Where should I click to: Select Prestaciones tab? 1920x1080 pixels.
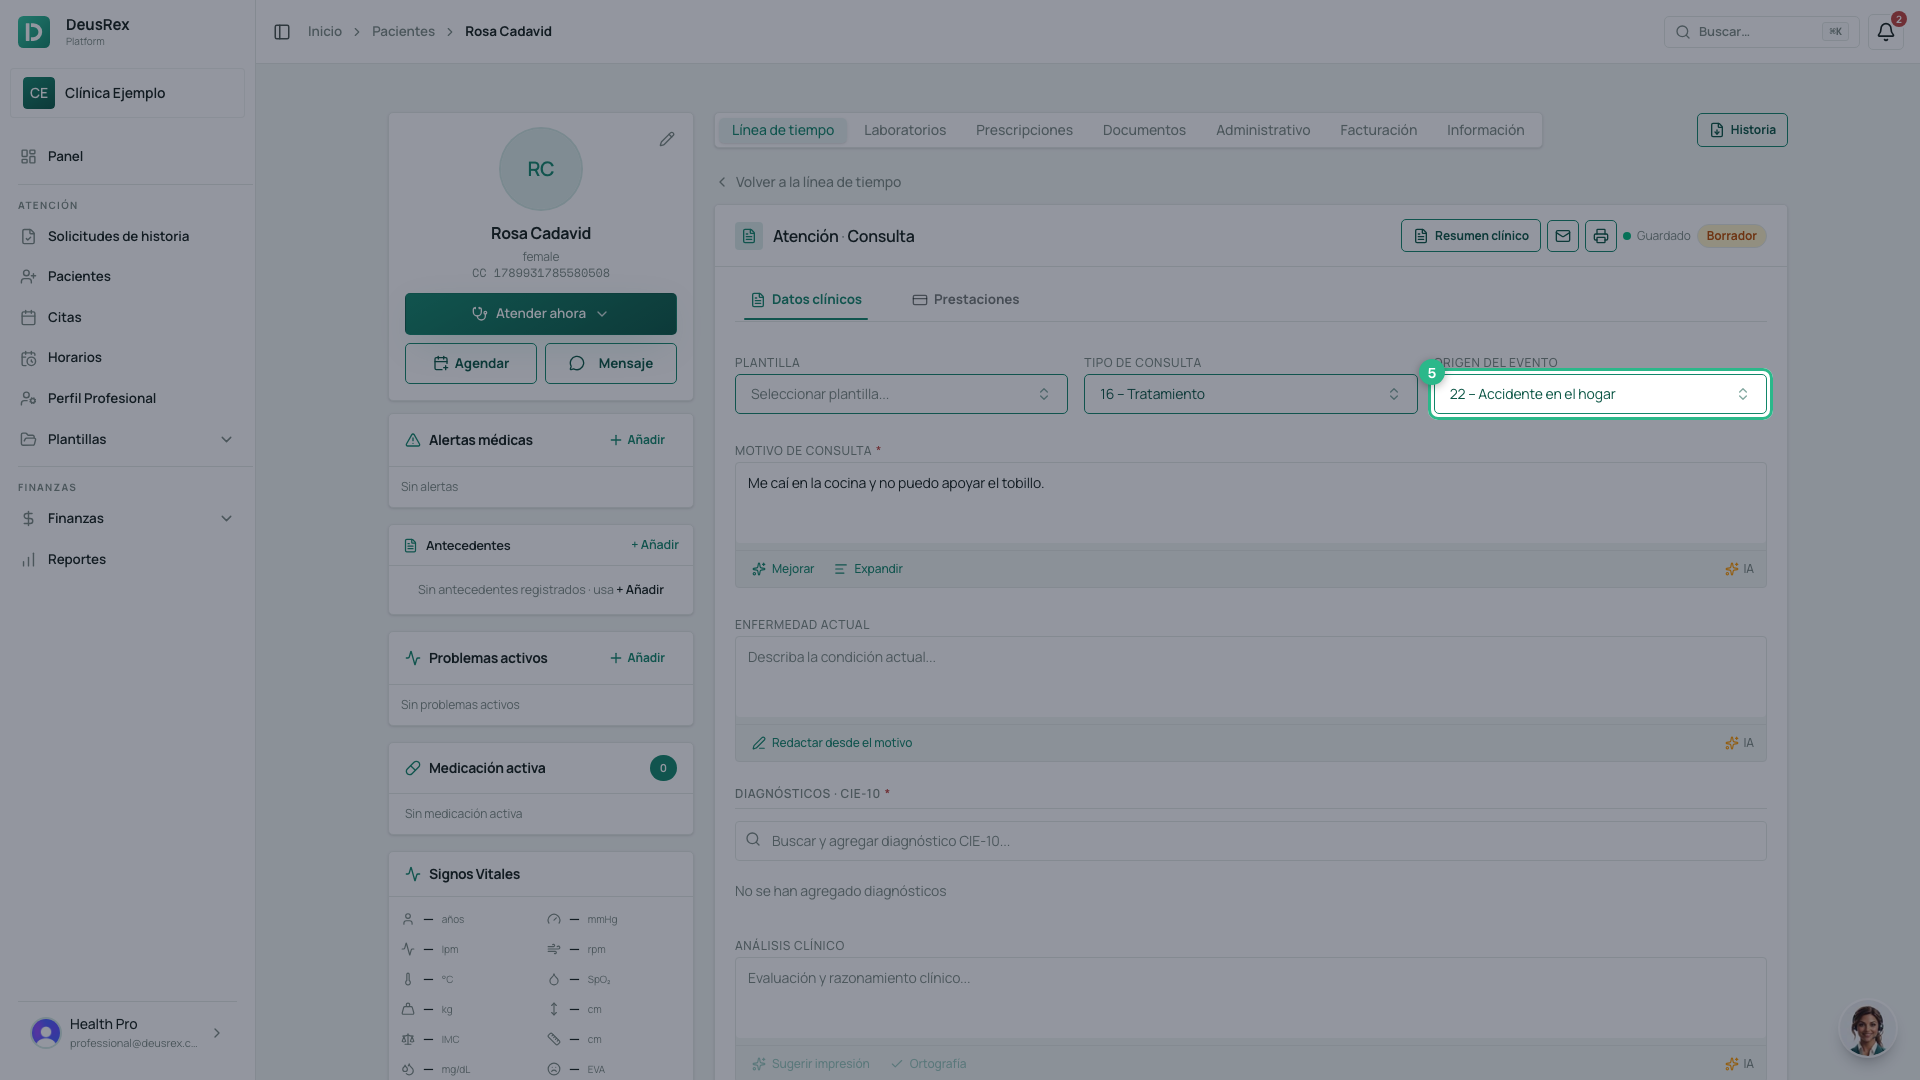coord(966,300)
